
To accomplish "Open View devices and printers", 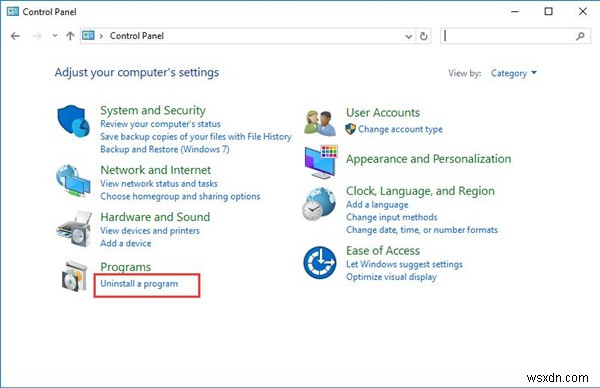I will pyautogui.click(x=150, y=231).
